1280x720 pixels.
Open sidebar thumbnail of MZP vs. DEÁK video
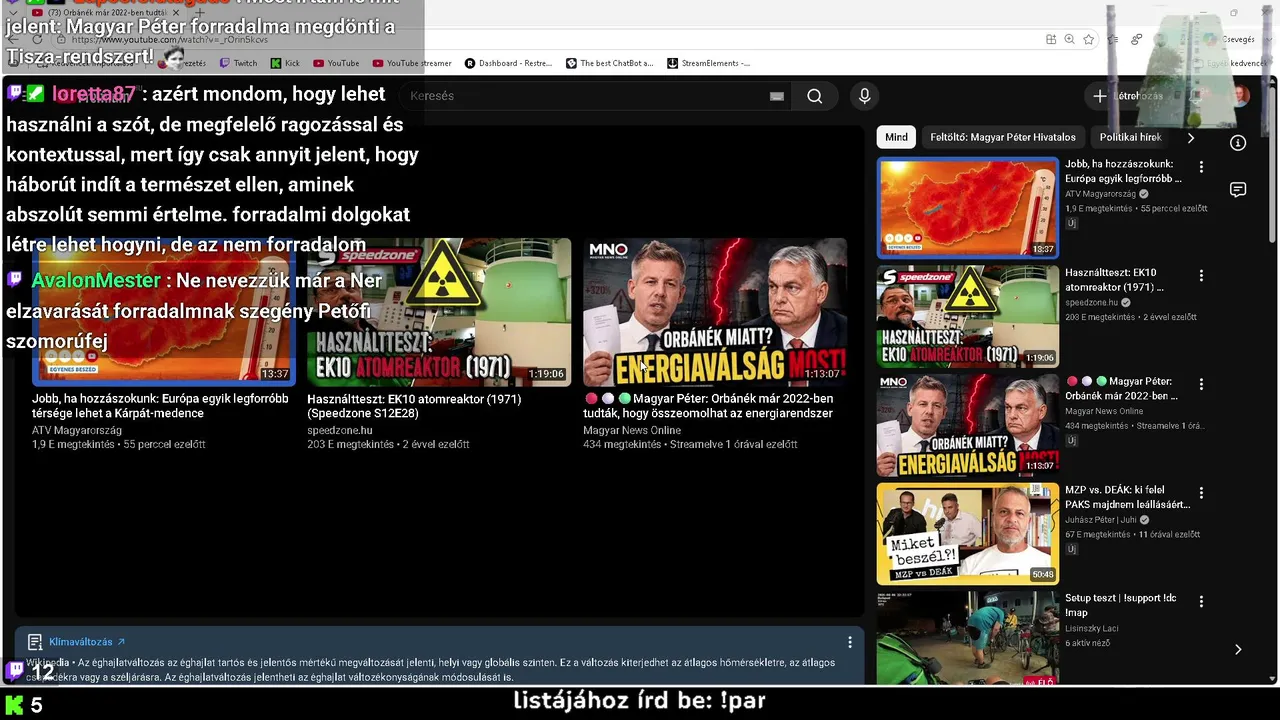click(968, 534)
